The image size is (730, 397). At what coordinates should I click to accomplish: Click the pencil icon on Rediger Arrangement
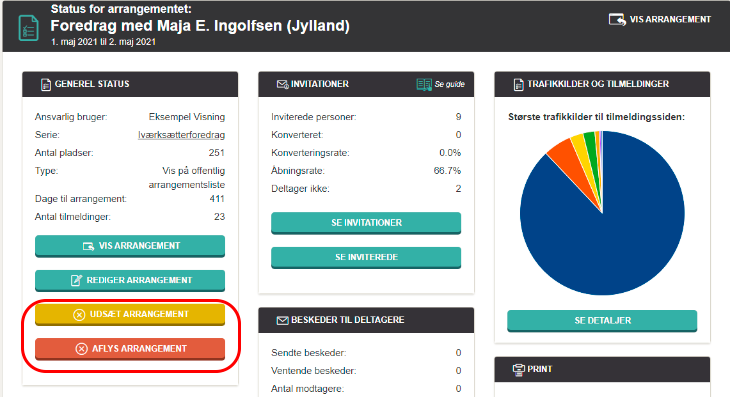pos(76,280)
